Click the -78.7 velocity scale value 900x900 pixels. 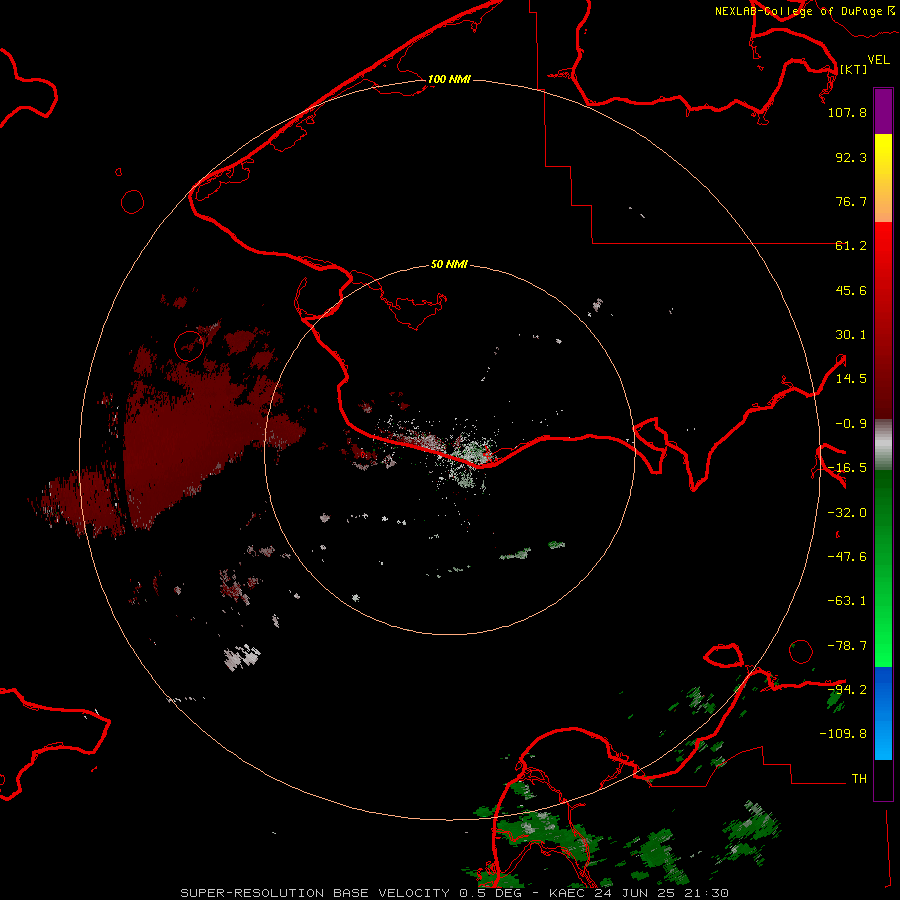tap(847, 646)
